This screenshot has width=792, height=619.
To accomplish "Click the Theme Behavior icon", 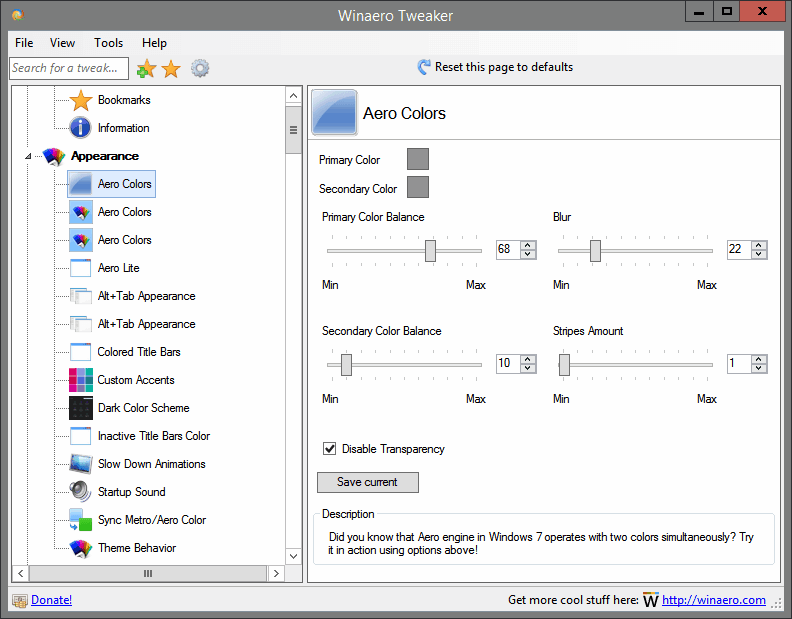I will 81,548.
